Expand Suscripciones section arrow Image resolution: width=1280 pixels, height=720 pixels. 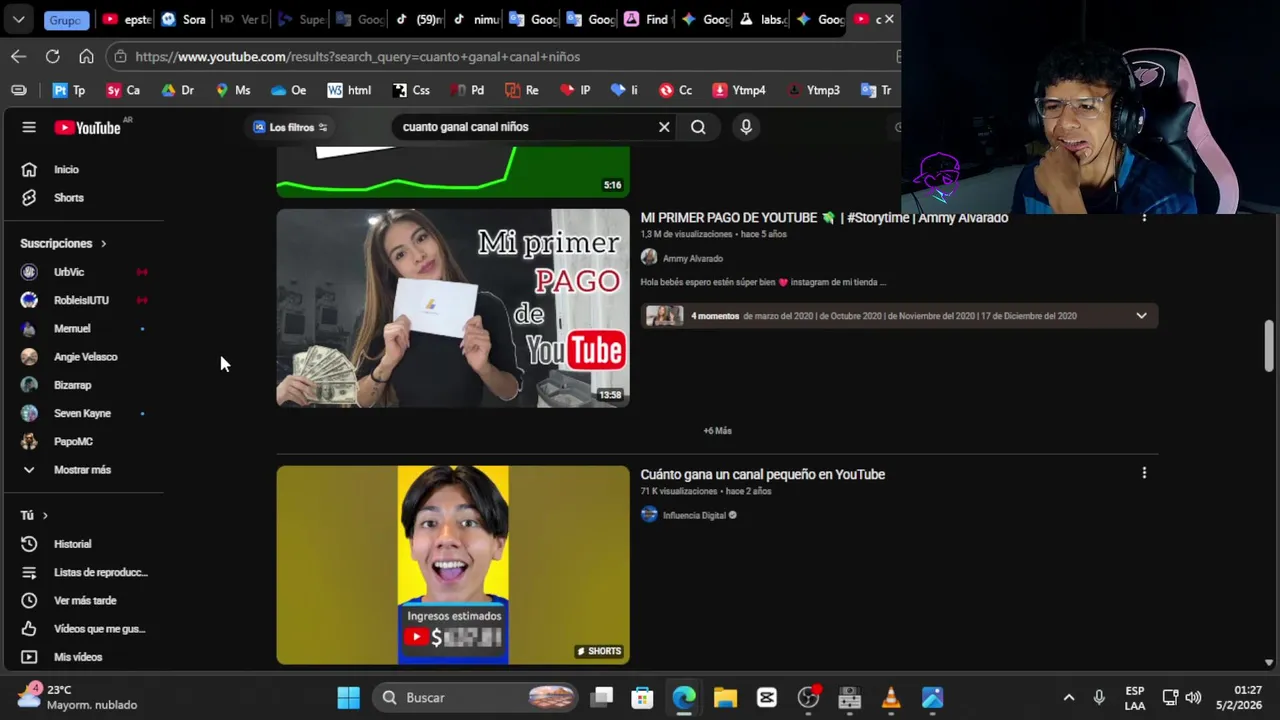click(103, 243)
